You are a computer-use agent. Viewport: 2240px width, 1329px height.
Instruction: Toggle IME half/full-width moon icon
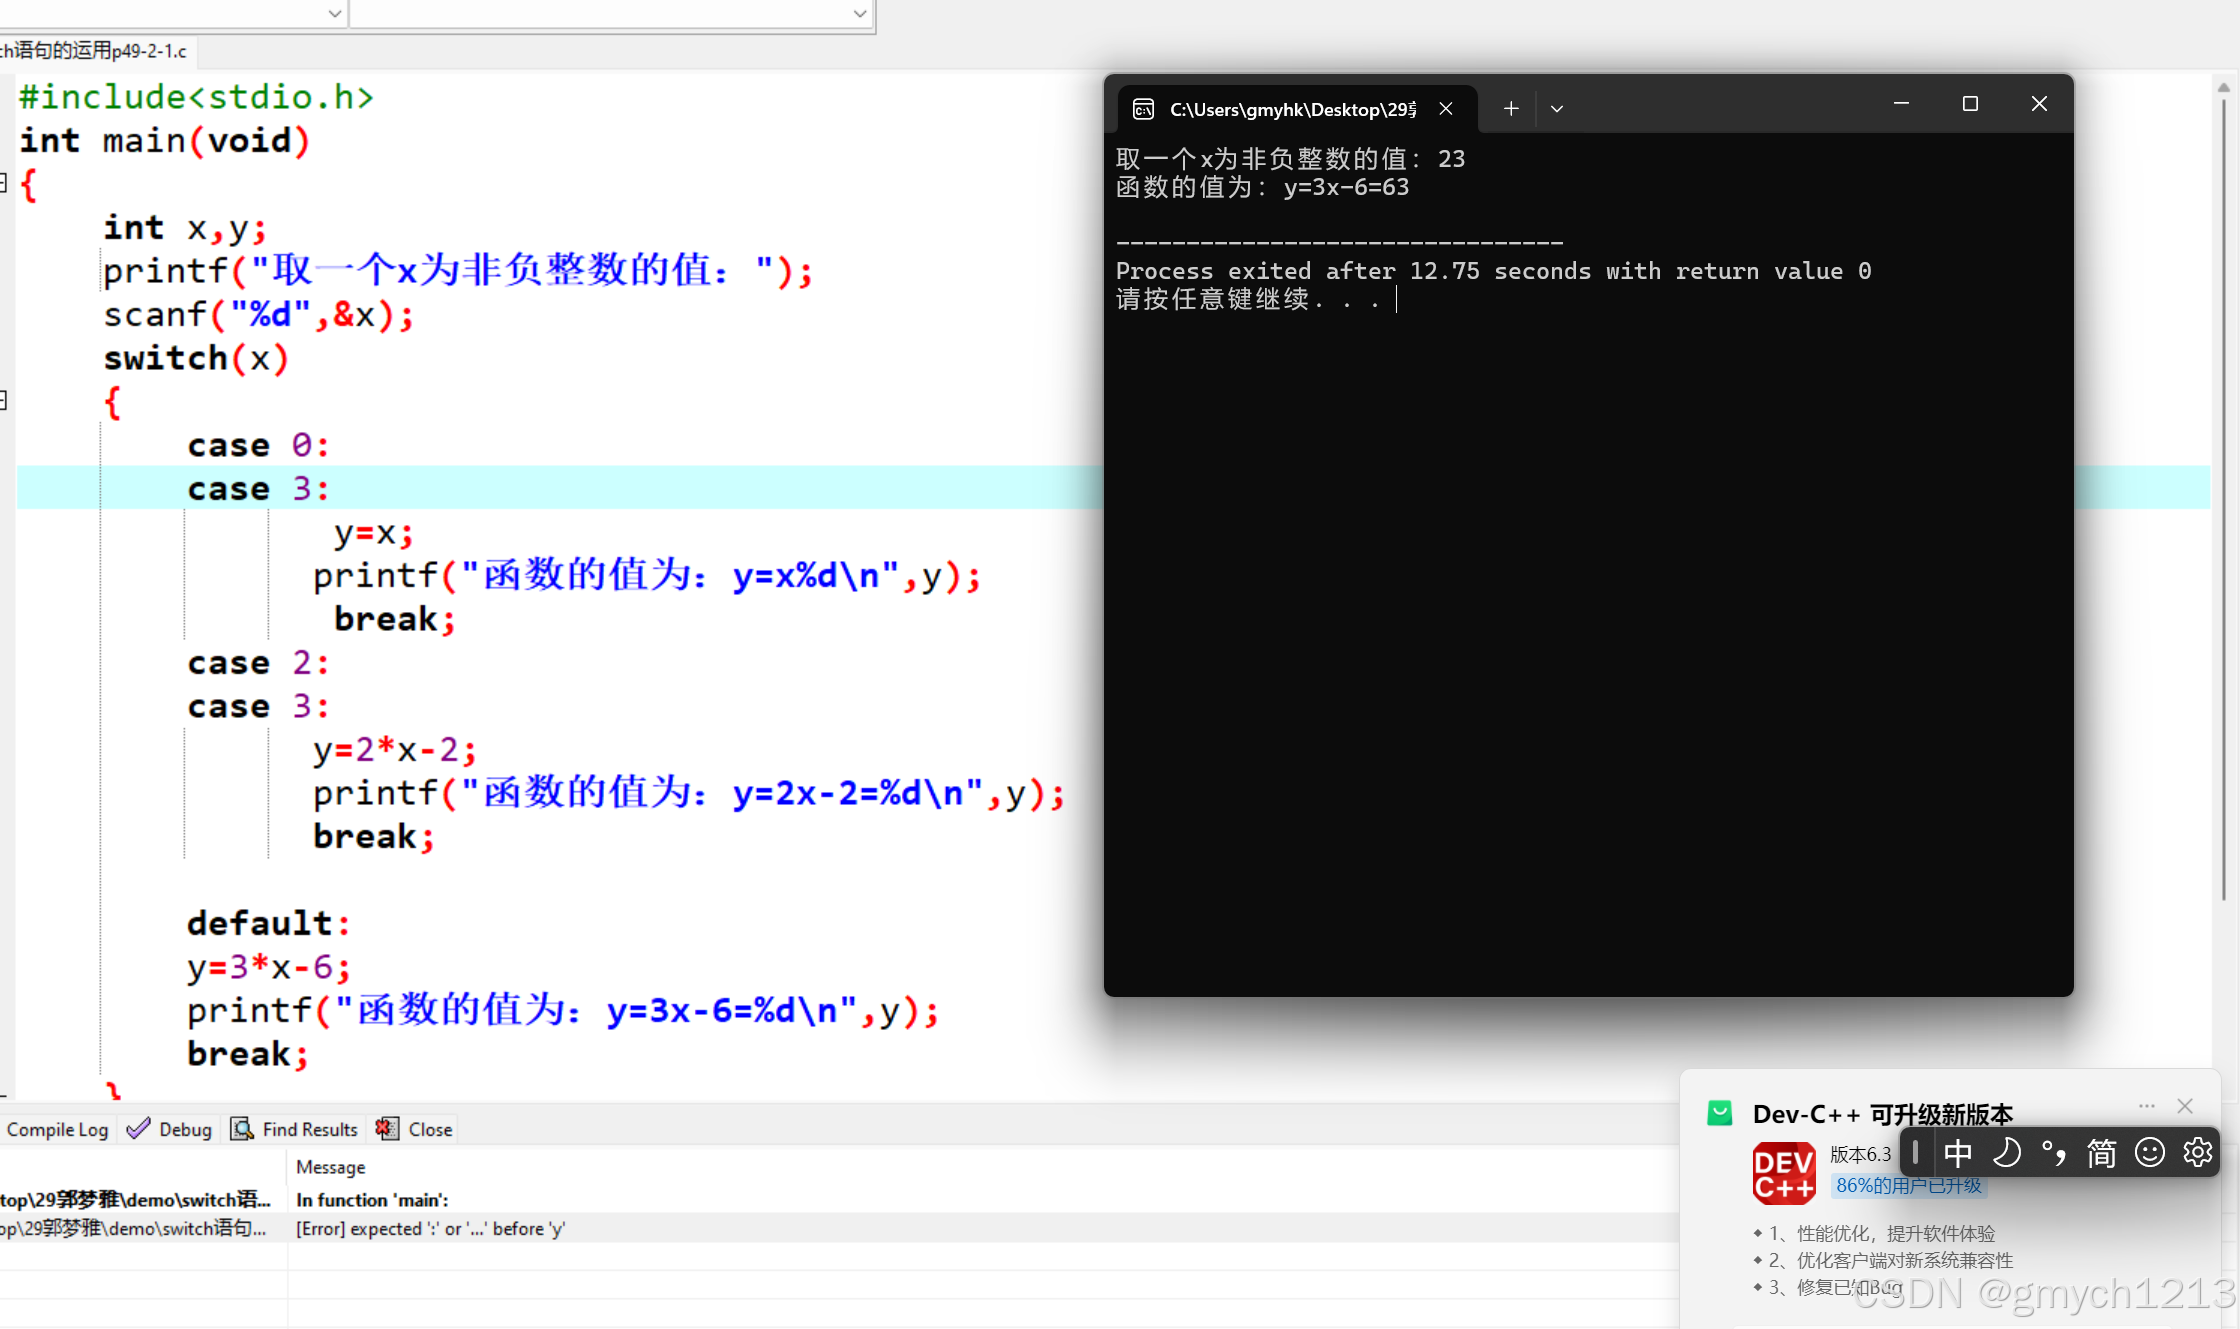2006,1153
